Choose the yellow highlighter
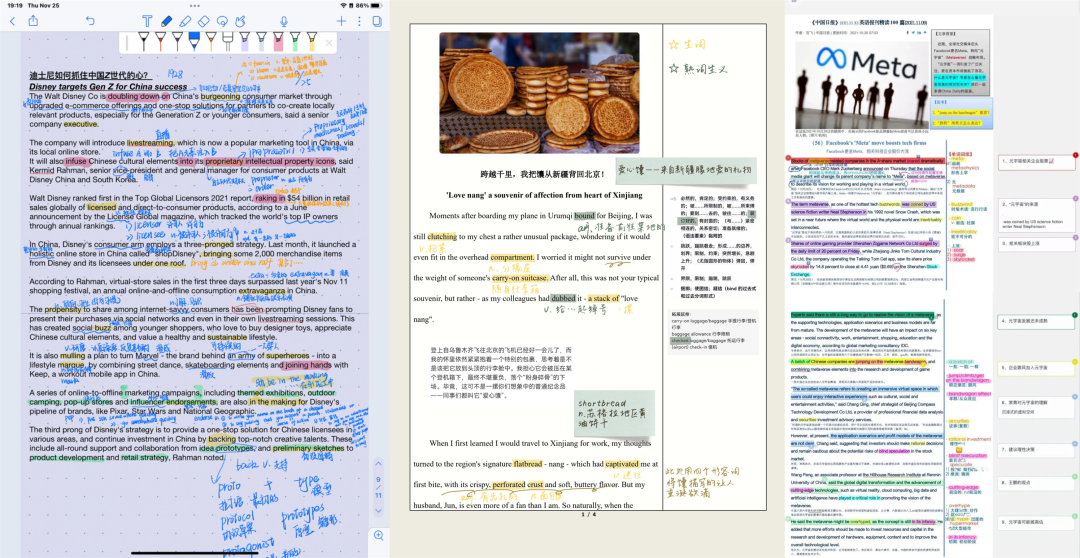Image resolution: width=1080 pixels, height=558 pixels. [x=311, y=42]
